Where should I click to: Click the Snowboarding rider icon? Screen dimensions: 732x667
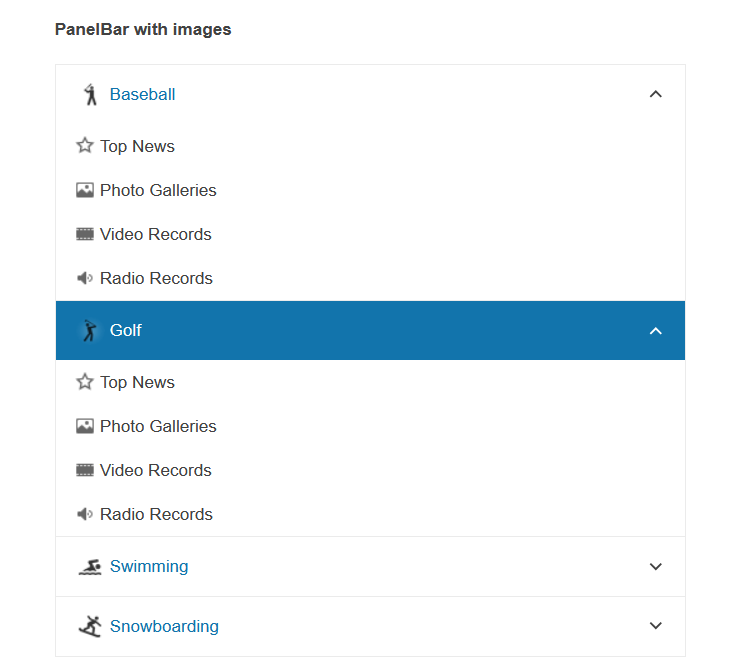90,627
